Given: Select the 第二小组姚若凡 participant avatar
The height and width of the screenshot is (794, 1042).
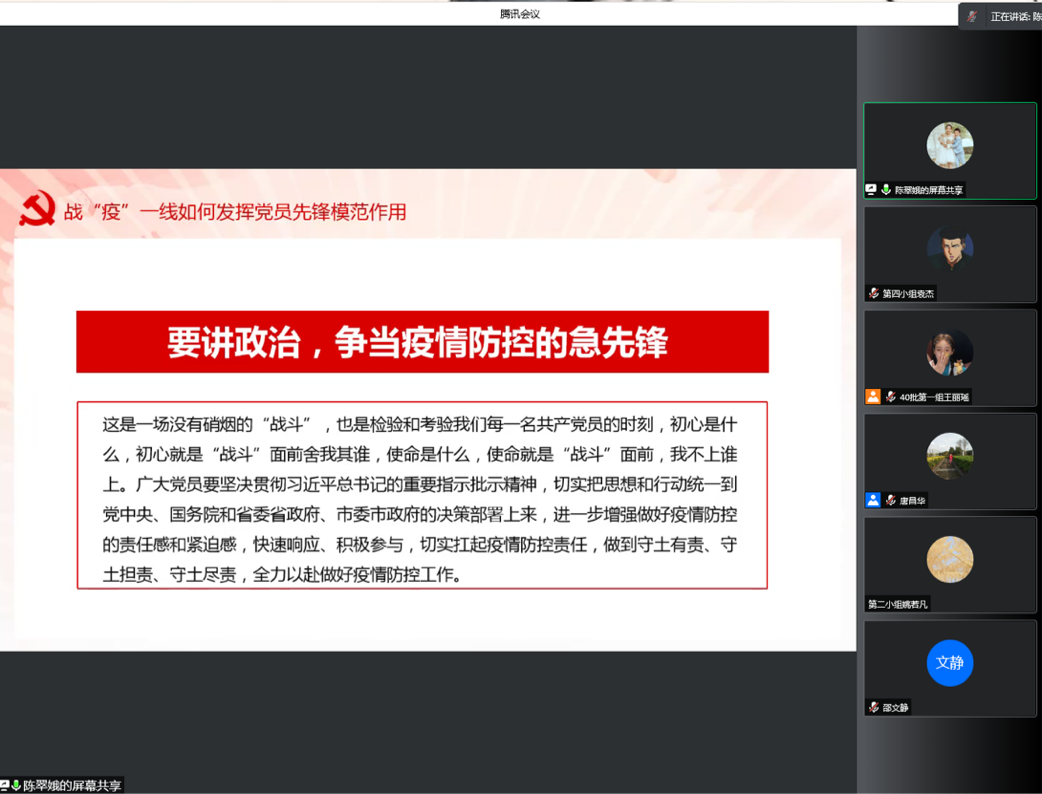Looking at the screenshot, I should [x=949, y=560].
